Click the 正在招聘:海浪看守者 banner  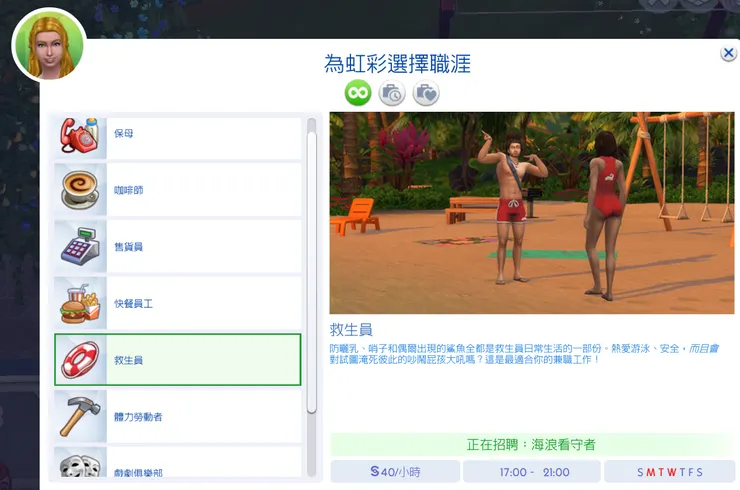(x=531, y=444)
